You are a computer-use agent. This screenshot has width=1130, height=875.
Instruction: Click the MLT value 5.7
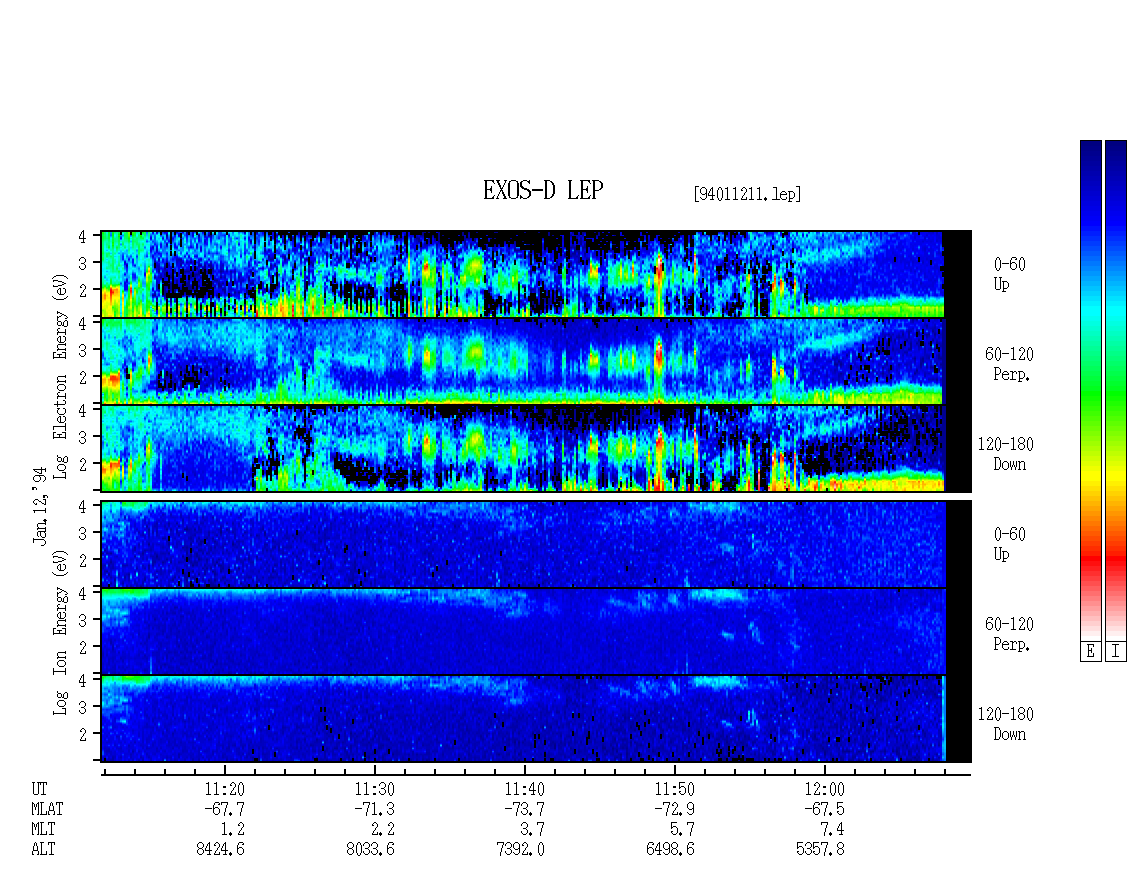[x=682, y=829]
